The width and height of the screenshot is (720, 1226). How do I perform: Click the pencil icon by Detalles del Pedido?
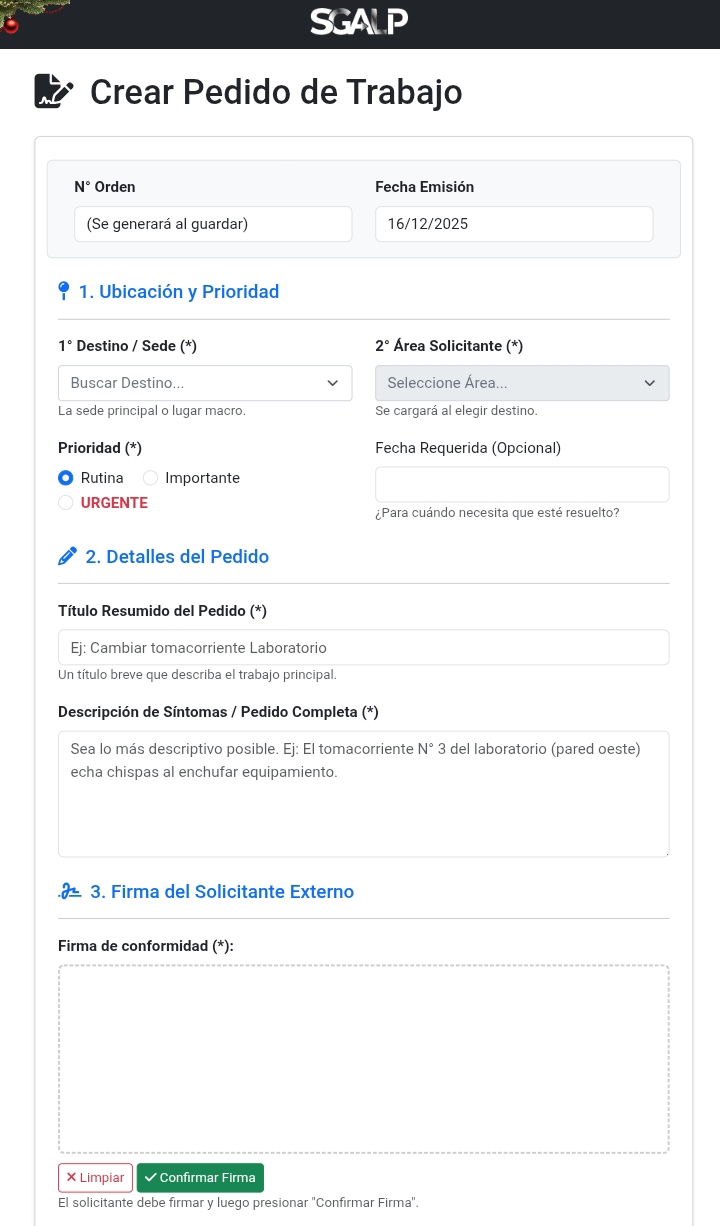point(67,556)
